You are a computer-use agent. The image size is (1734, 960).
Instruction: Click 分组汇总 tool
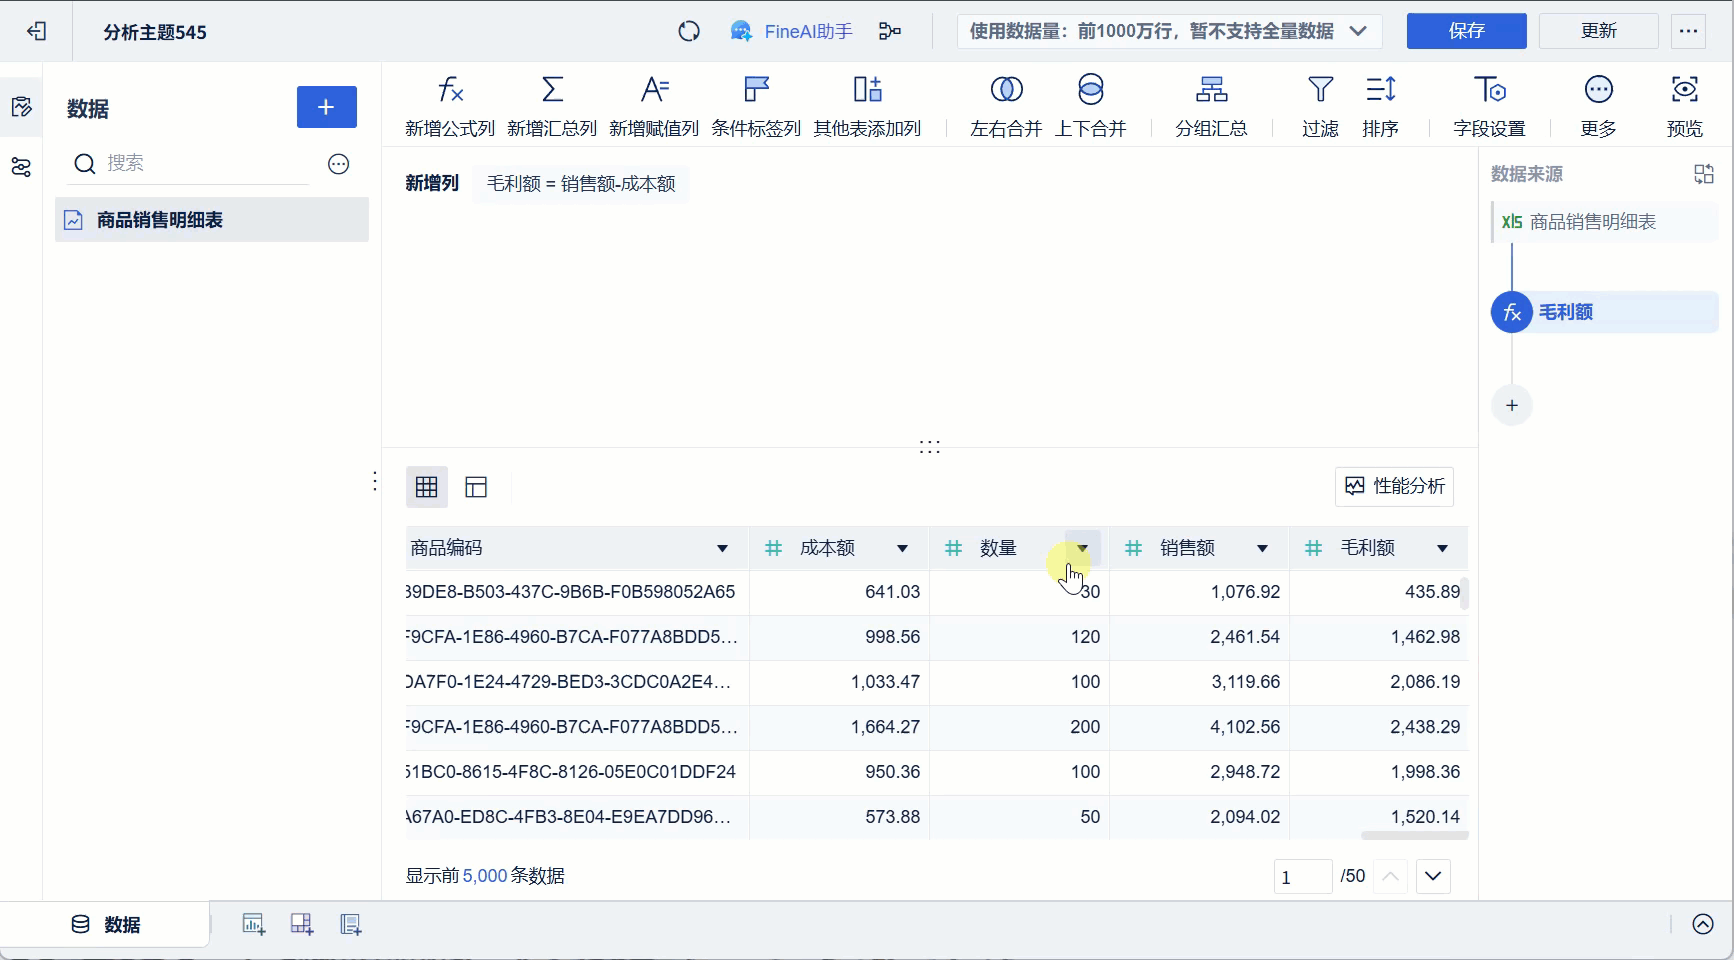pyautogui.click(x=1211, y=106)
